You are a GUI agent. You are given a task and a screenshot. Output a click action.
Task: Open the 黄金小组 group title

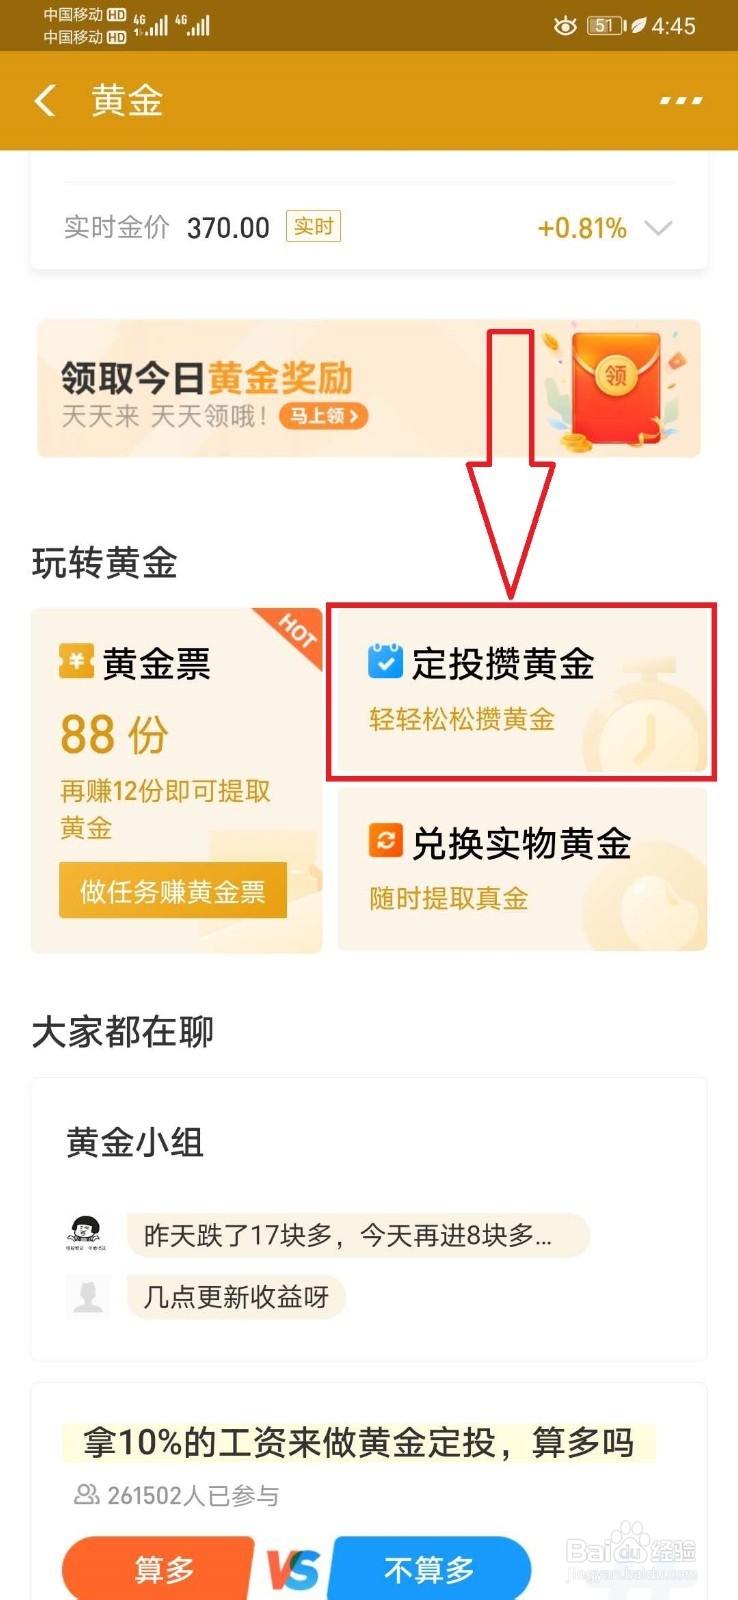point(135,1142)
